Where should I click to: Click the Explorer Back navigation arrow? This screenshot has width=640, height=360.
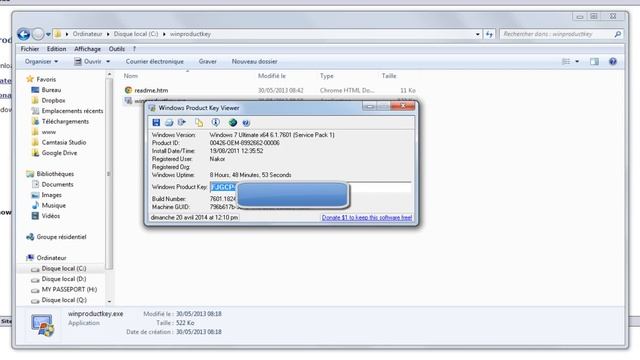click(x=24, y=34)
